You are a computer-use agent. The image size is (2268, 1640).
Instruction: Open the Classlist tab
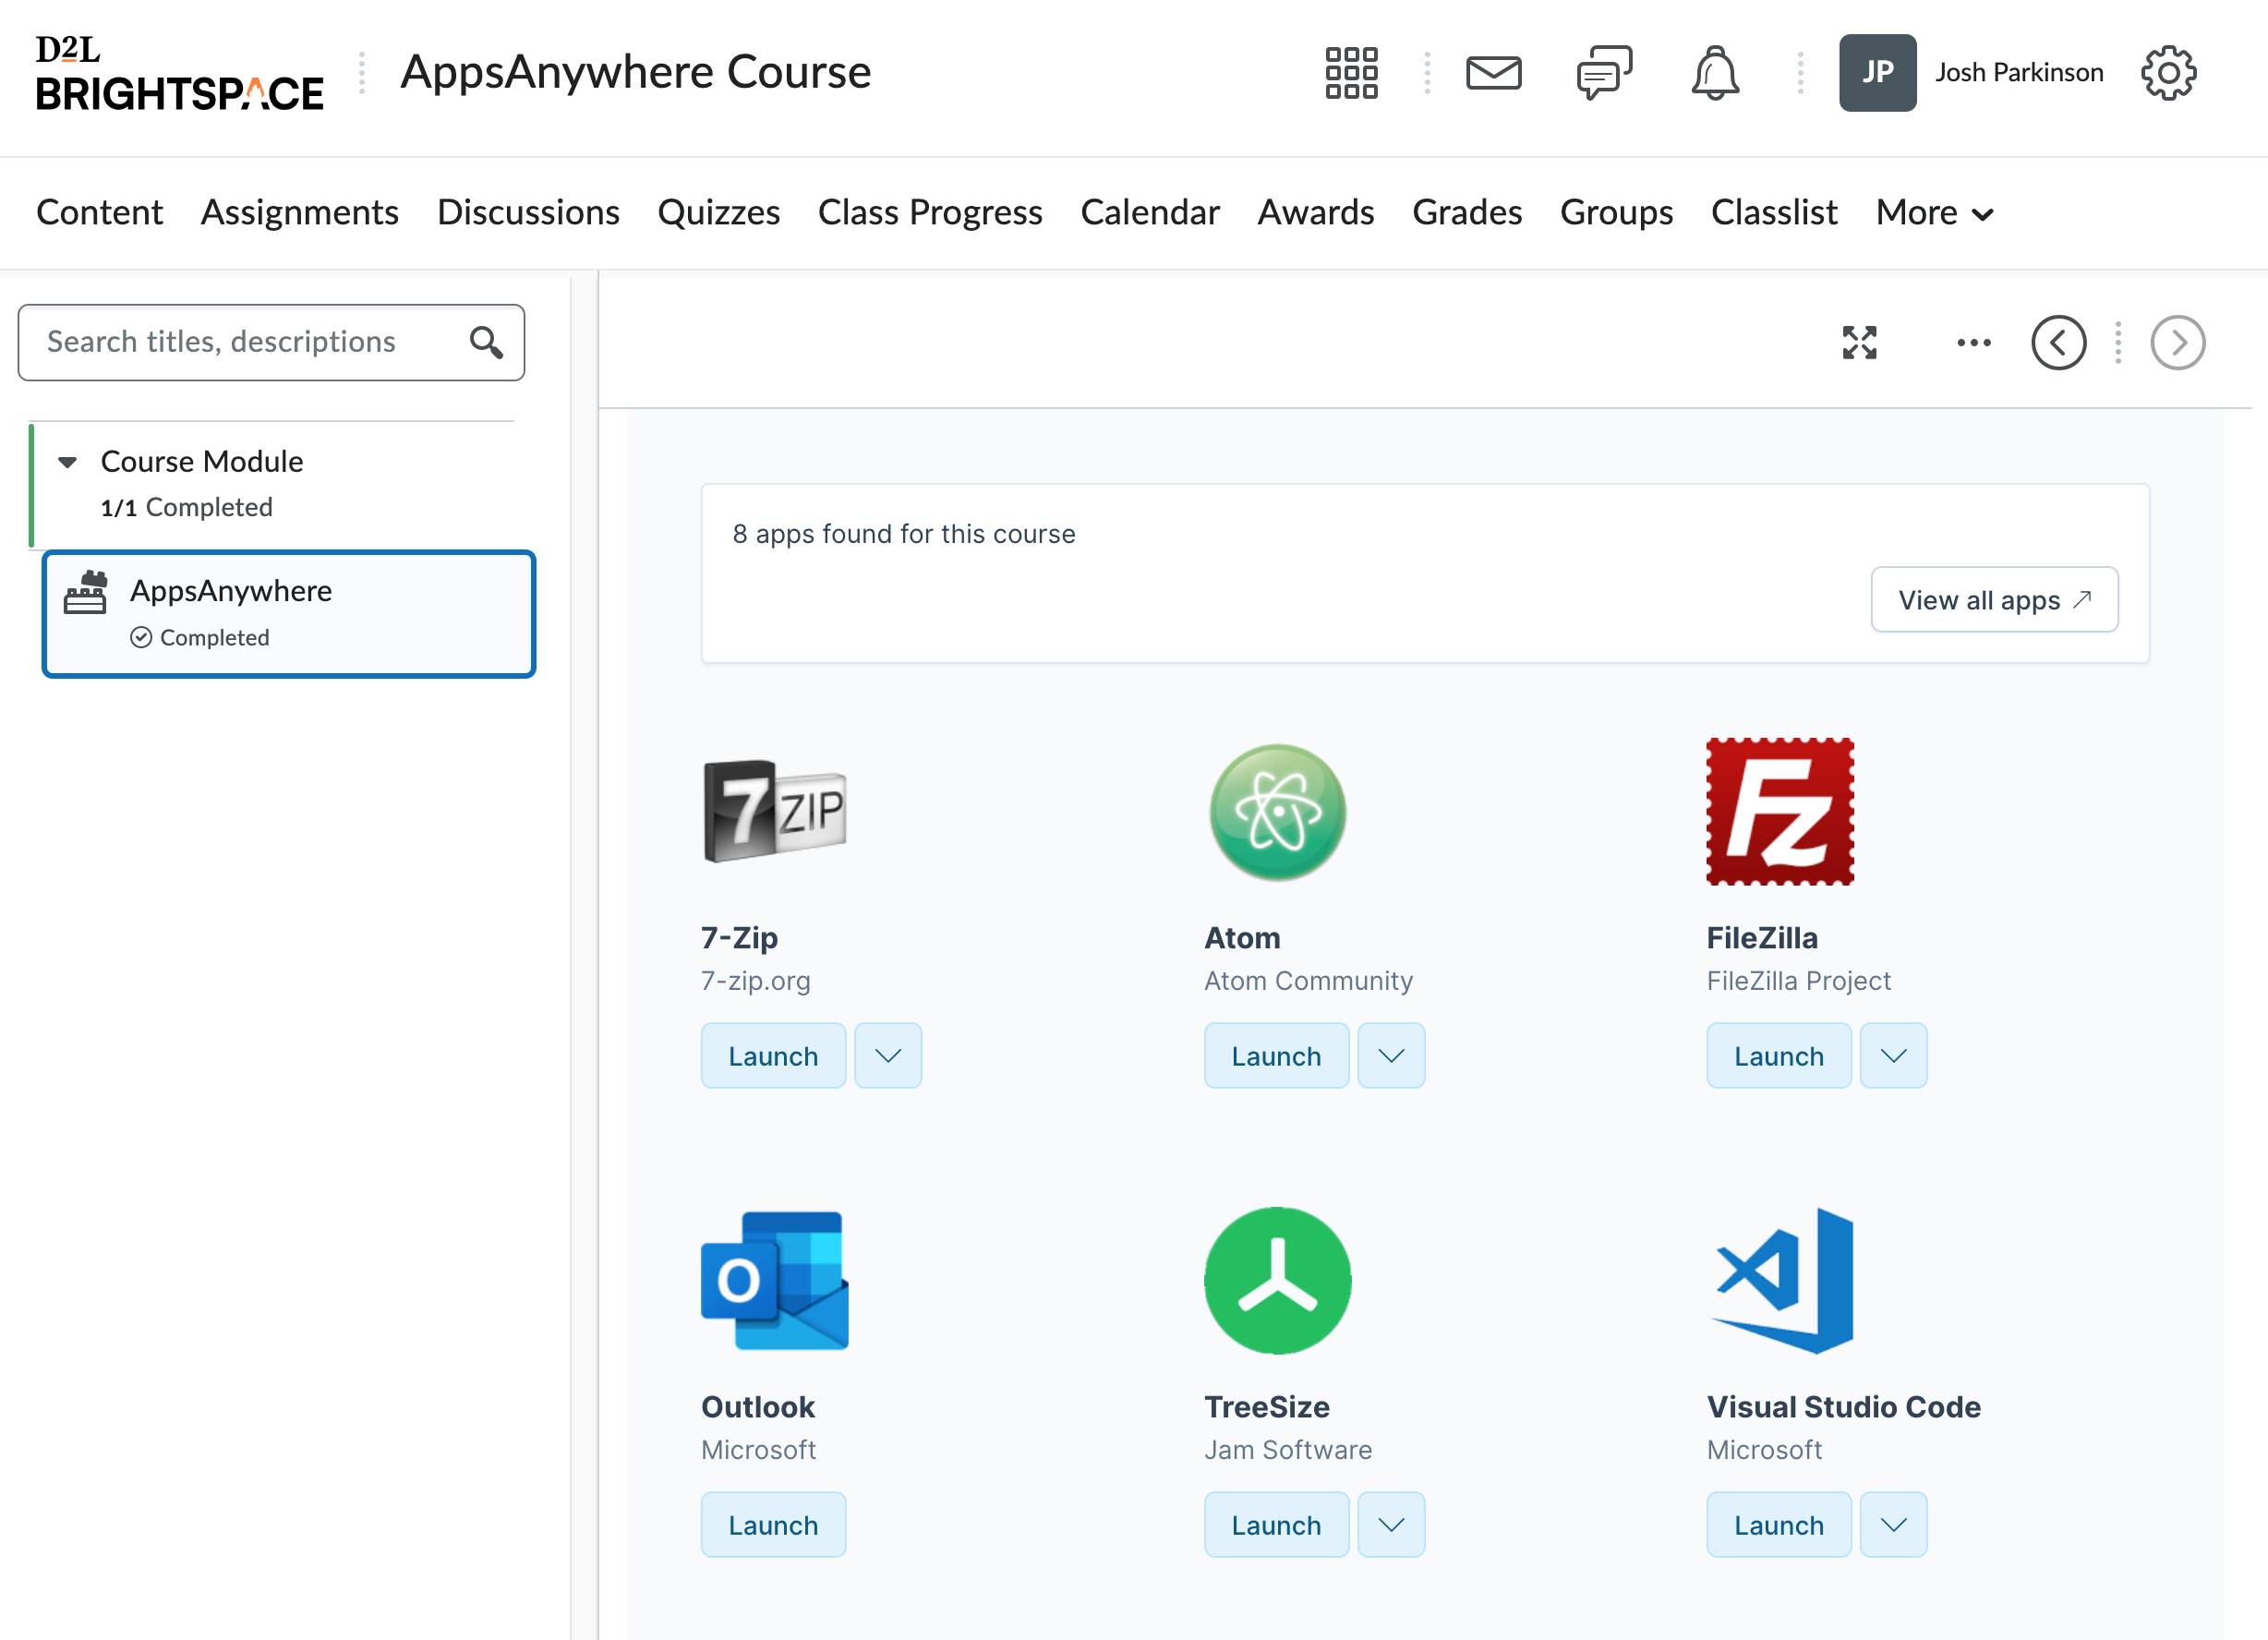coord(1774,213)
